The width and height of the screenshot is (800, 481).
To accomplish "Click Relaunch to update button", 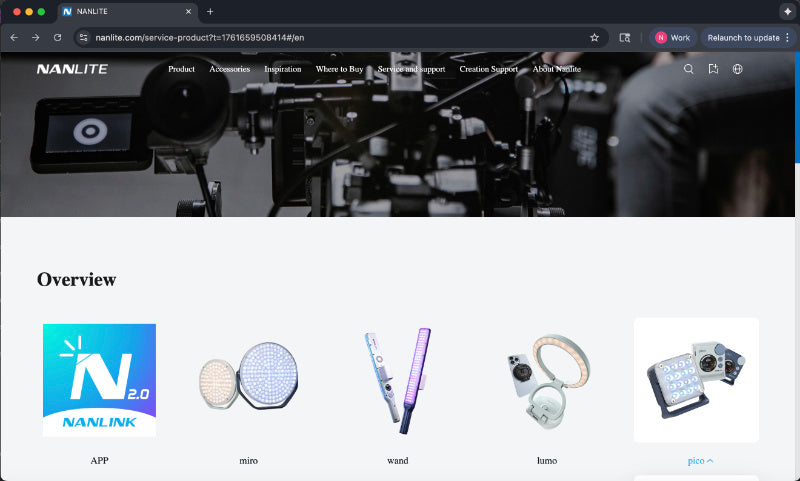I will pyautogui.click(x=743, y=37).
